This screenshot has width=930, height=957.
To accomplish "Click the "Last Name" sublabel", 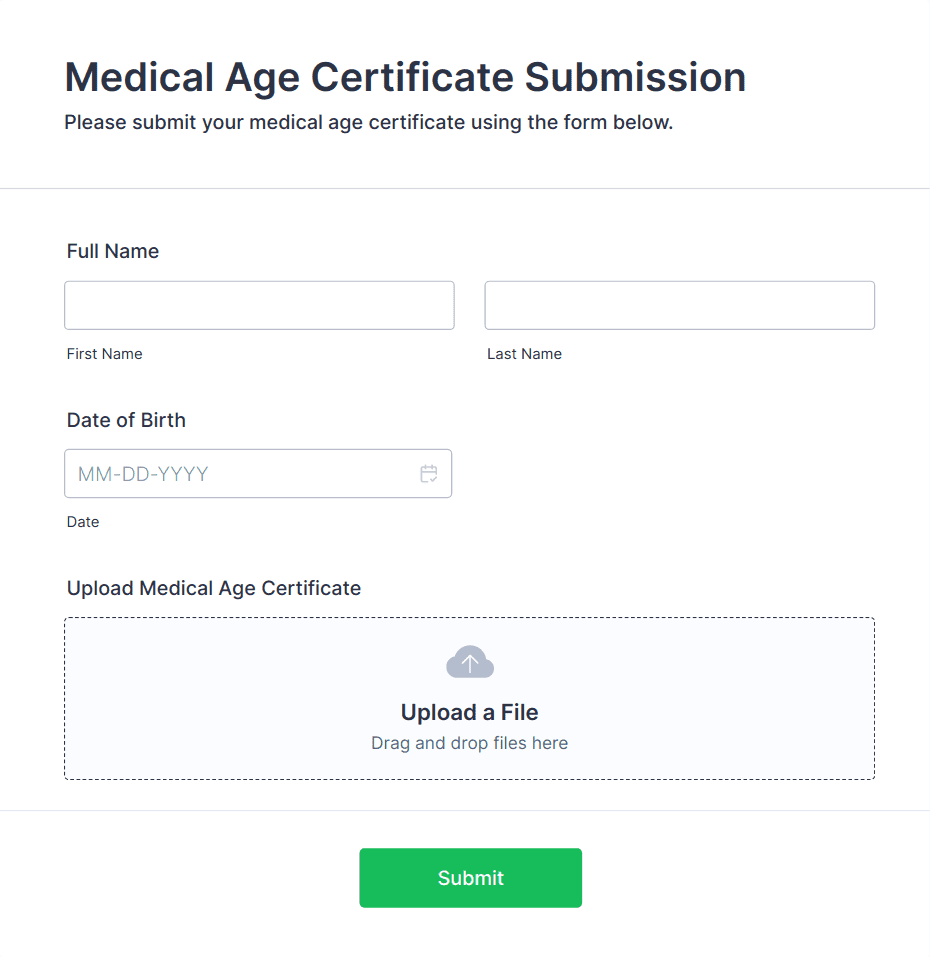I will coord(524,354).
